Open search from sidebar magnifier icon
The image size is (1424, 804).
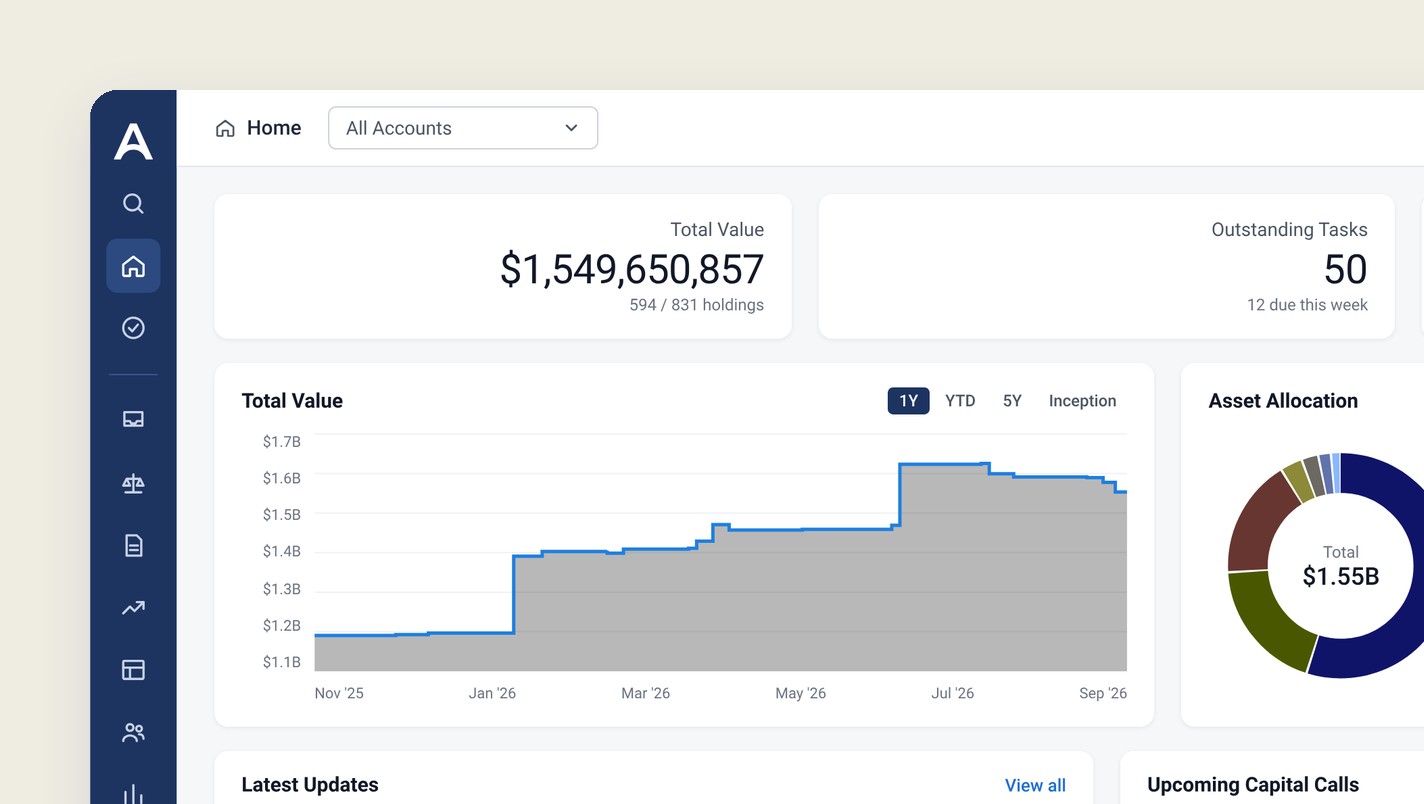point(133,204)
